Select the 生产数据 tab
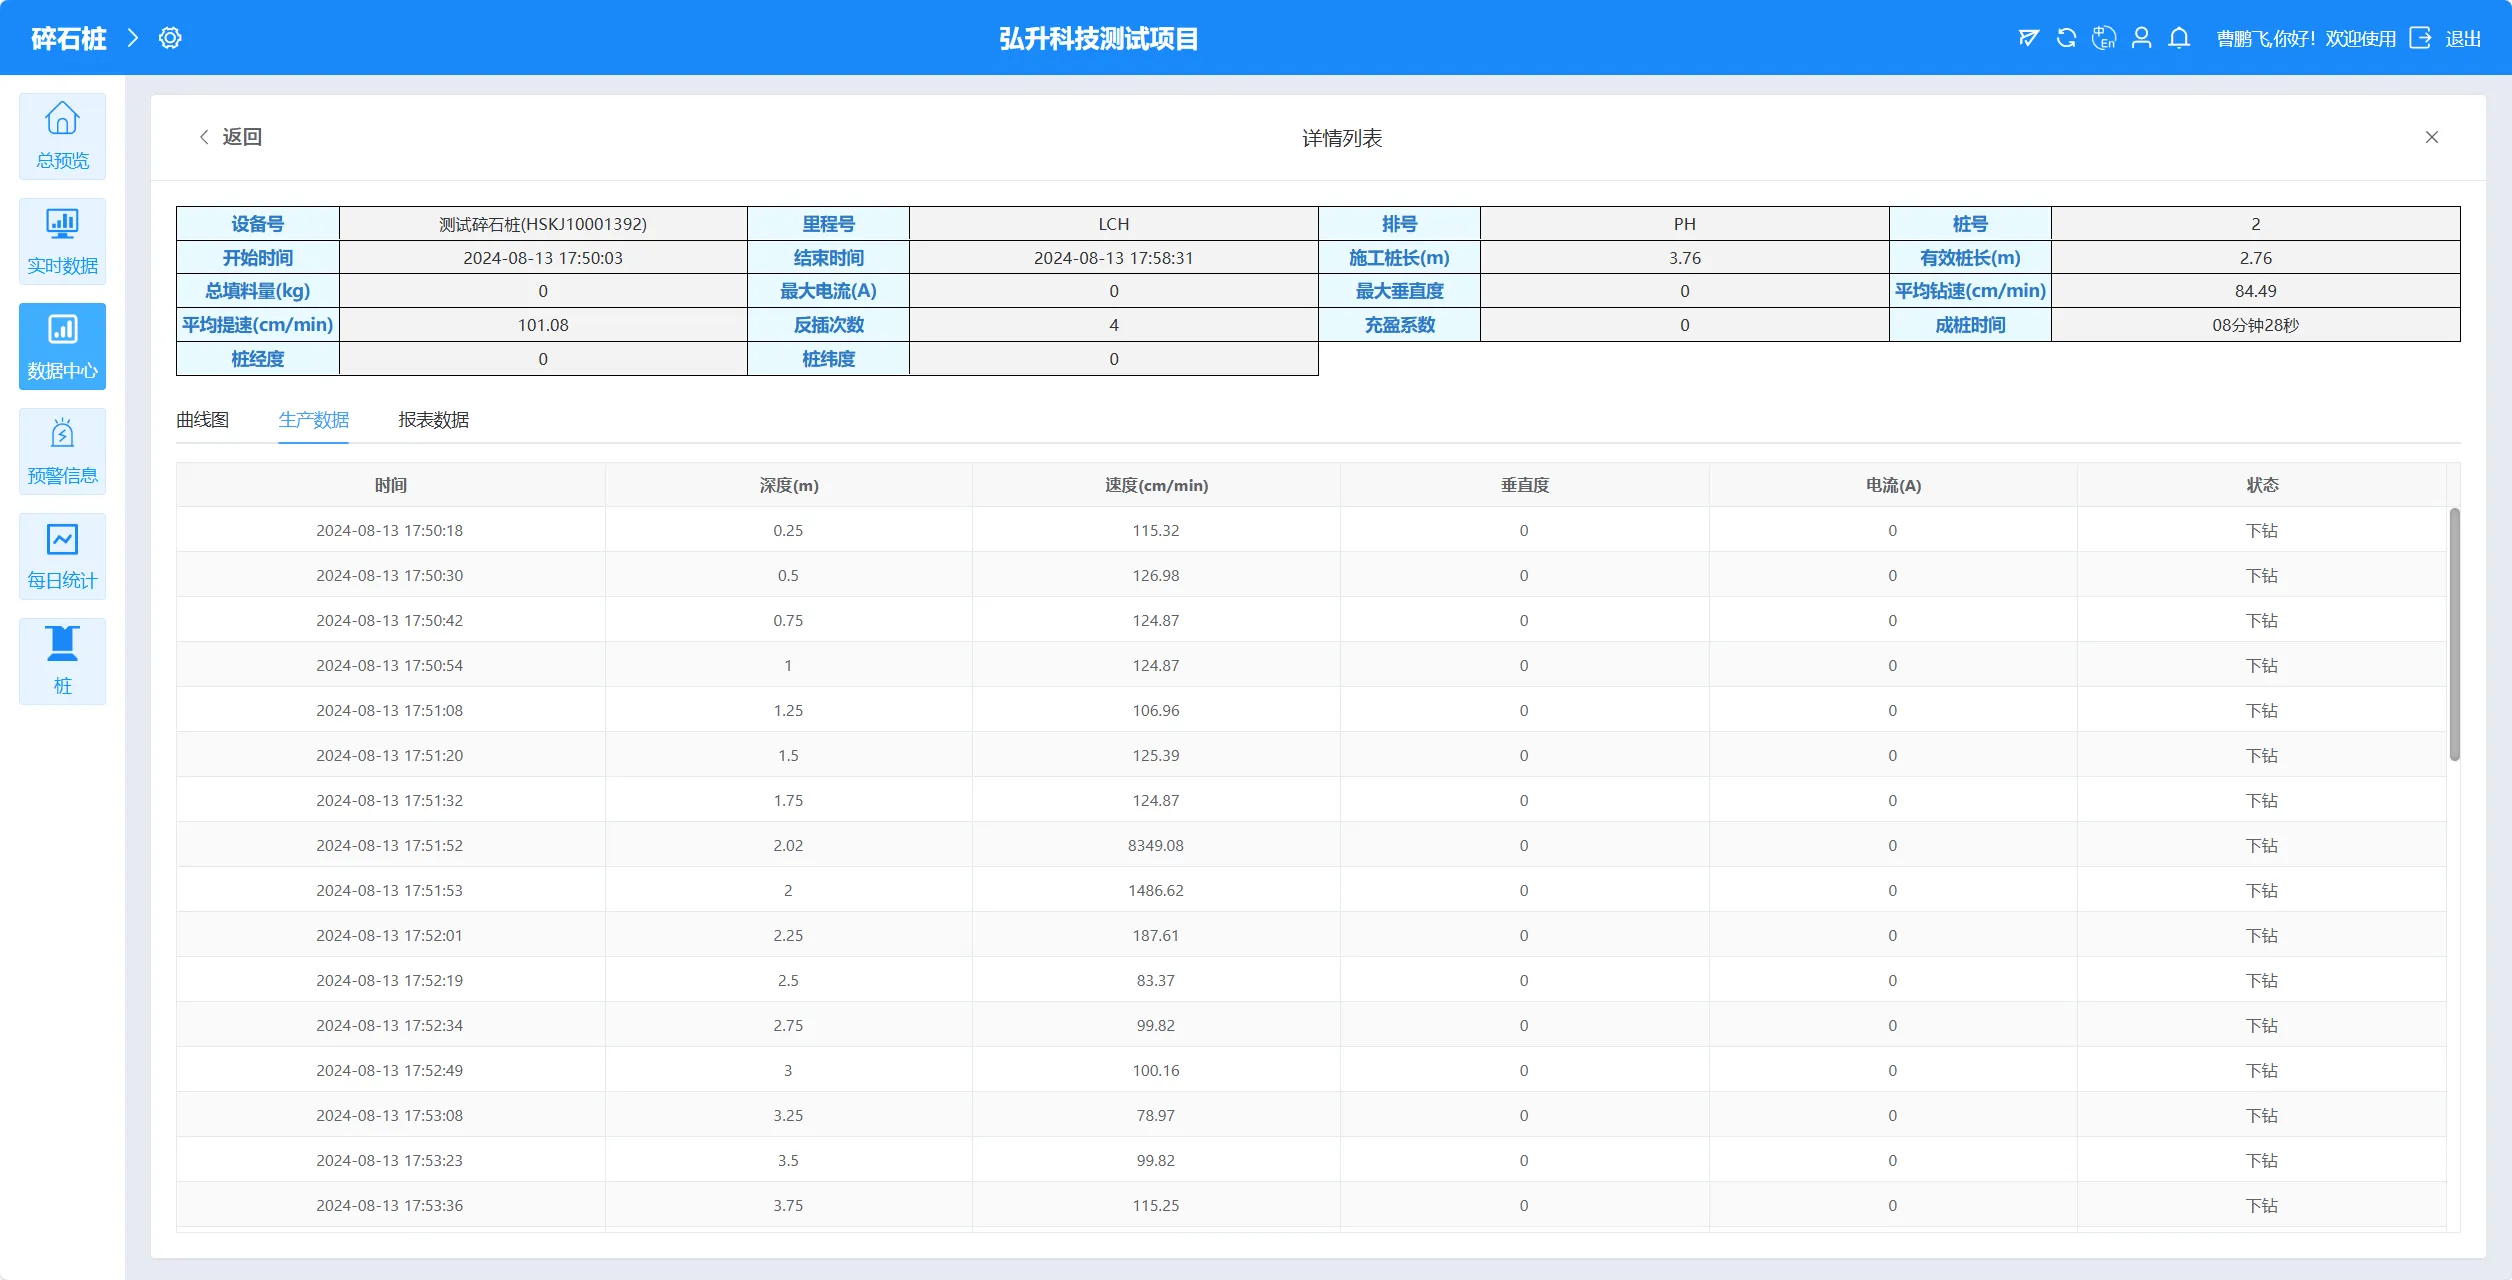2512x1280 pixels. click(x=313, y=420)
